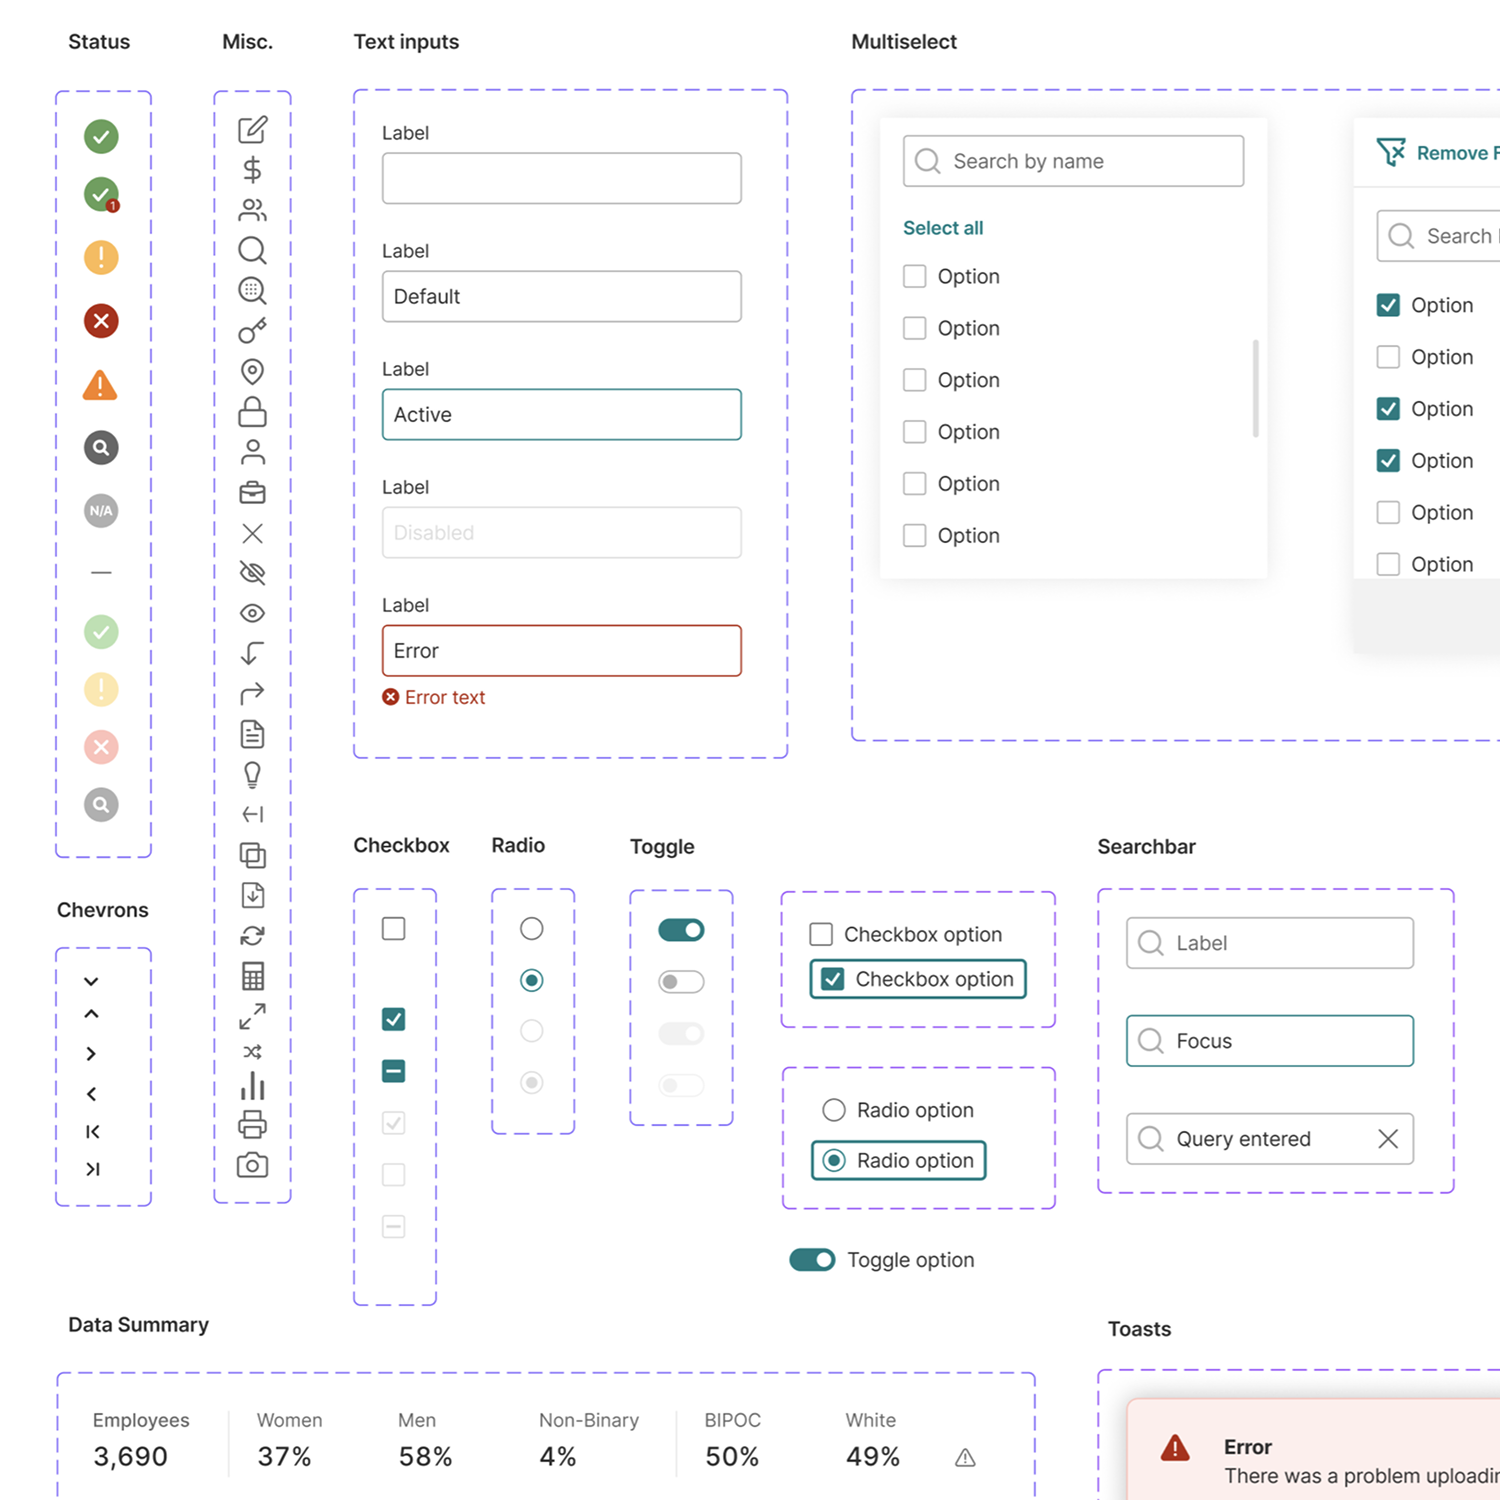Check the unchecked 'Checkbox option' box
Screen dimensions: 1500x1500
point(821,934)
